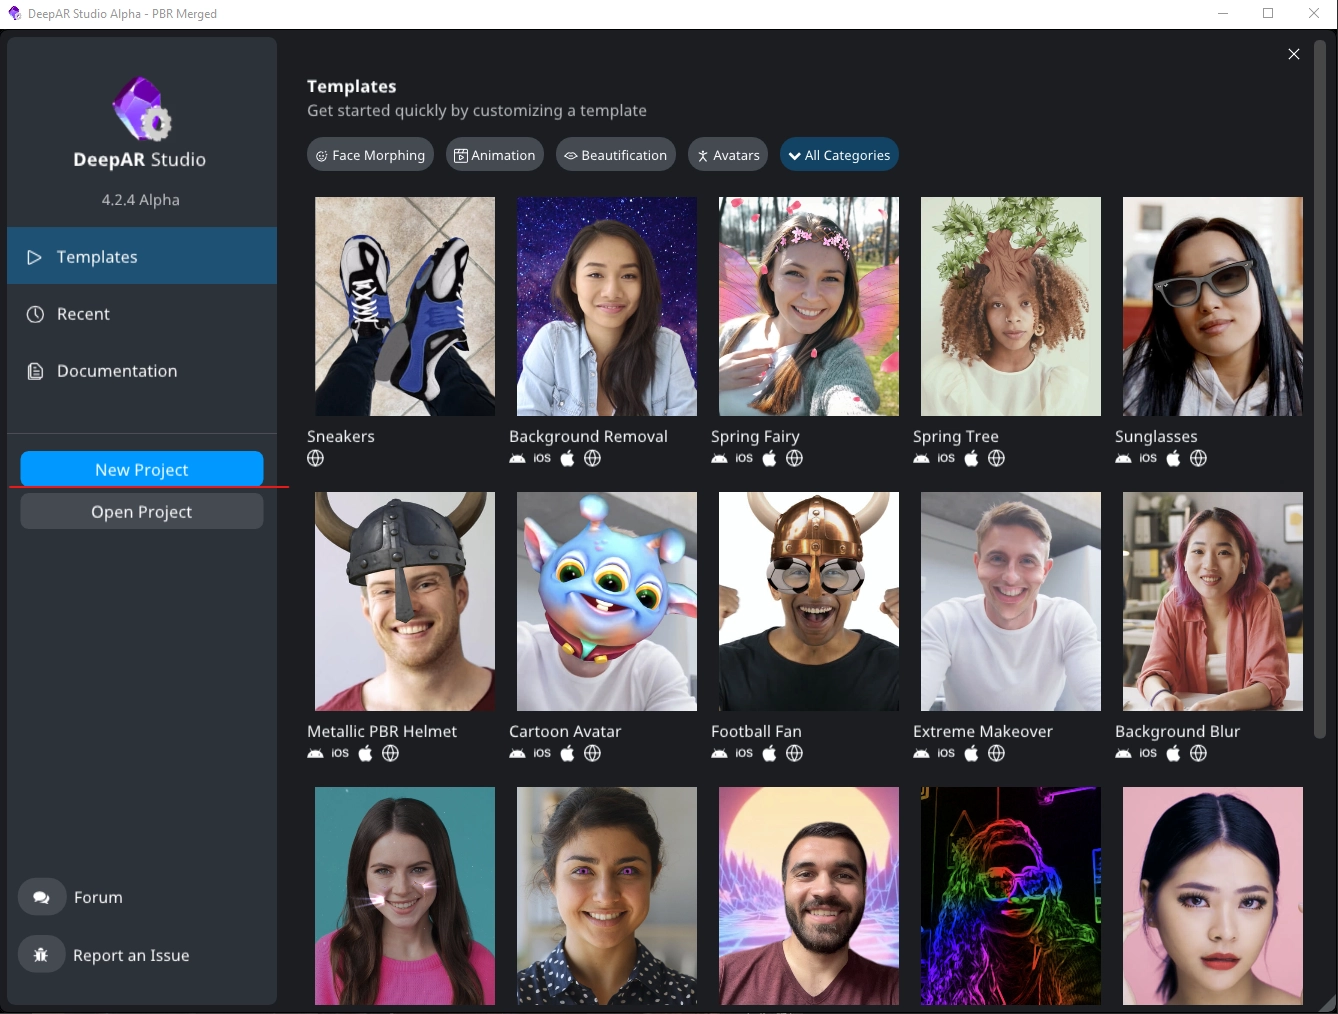This screenshot has width=1338, height=1014.
Task: Click the 'Sunglasses' title text
Action: tap(1156, 436)
